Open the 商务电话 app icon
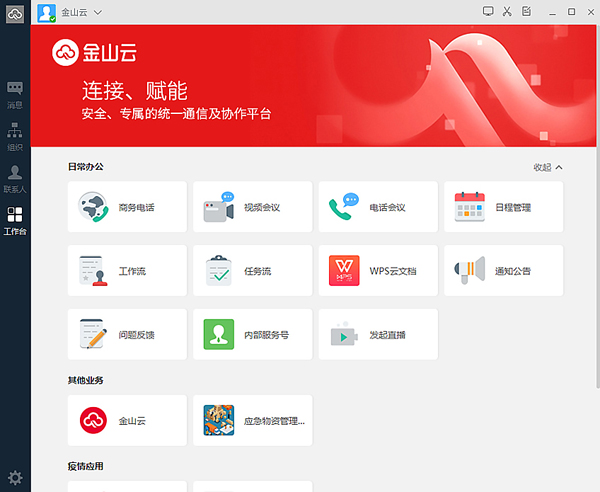The width and height of the screenshot is (600, 492). coord(93,207)
